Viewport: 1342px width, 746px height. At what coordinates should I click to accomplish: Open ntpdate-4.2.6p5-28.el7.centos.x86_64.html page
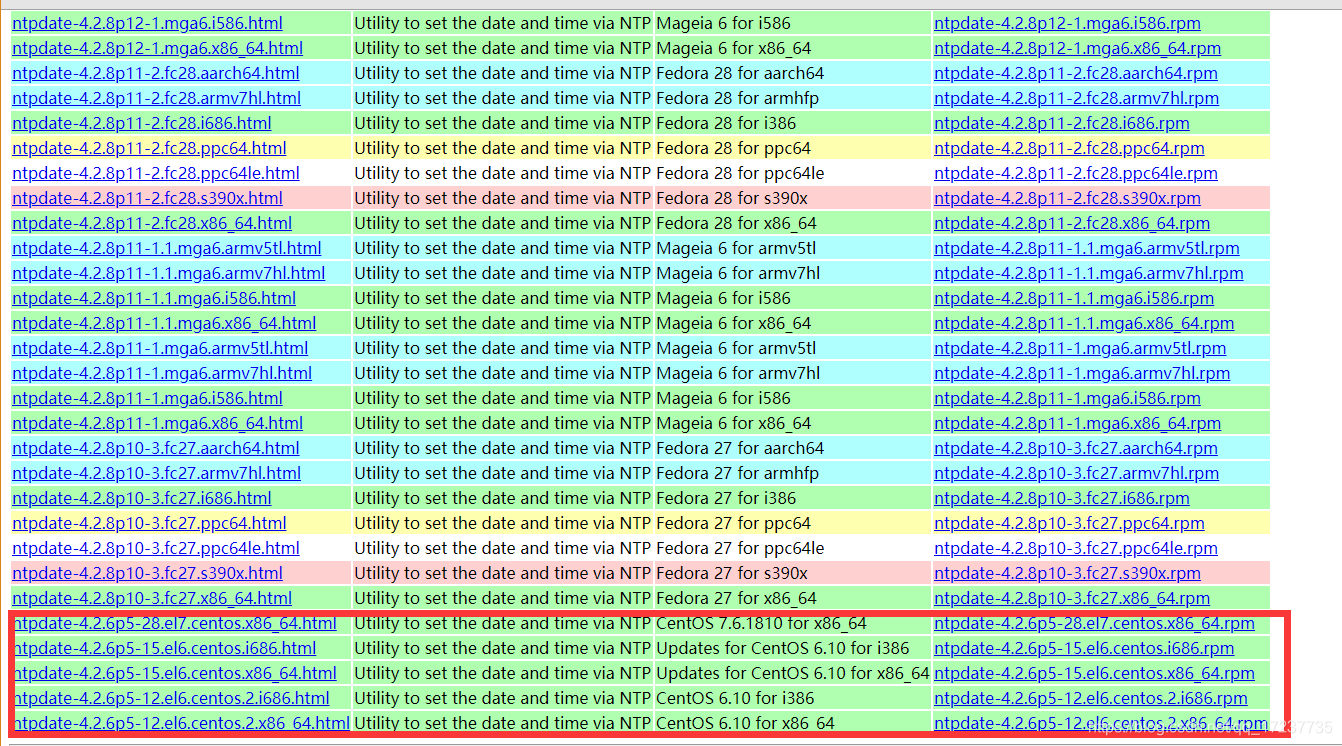click(175, 623)
